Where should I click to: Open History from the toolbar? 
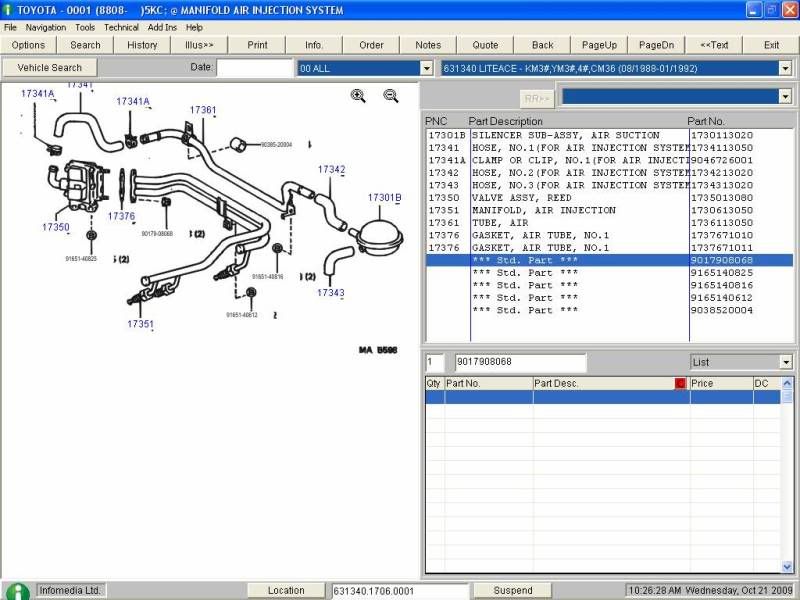(142, 45)
